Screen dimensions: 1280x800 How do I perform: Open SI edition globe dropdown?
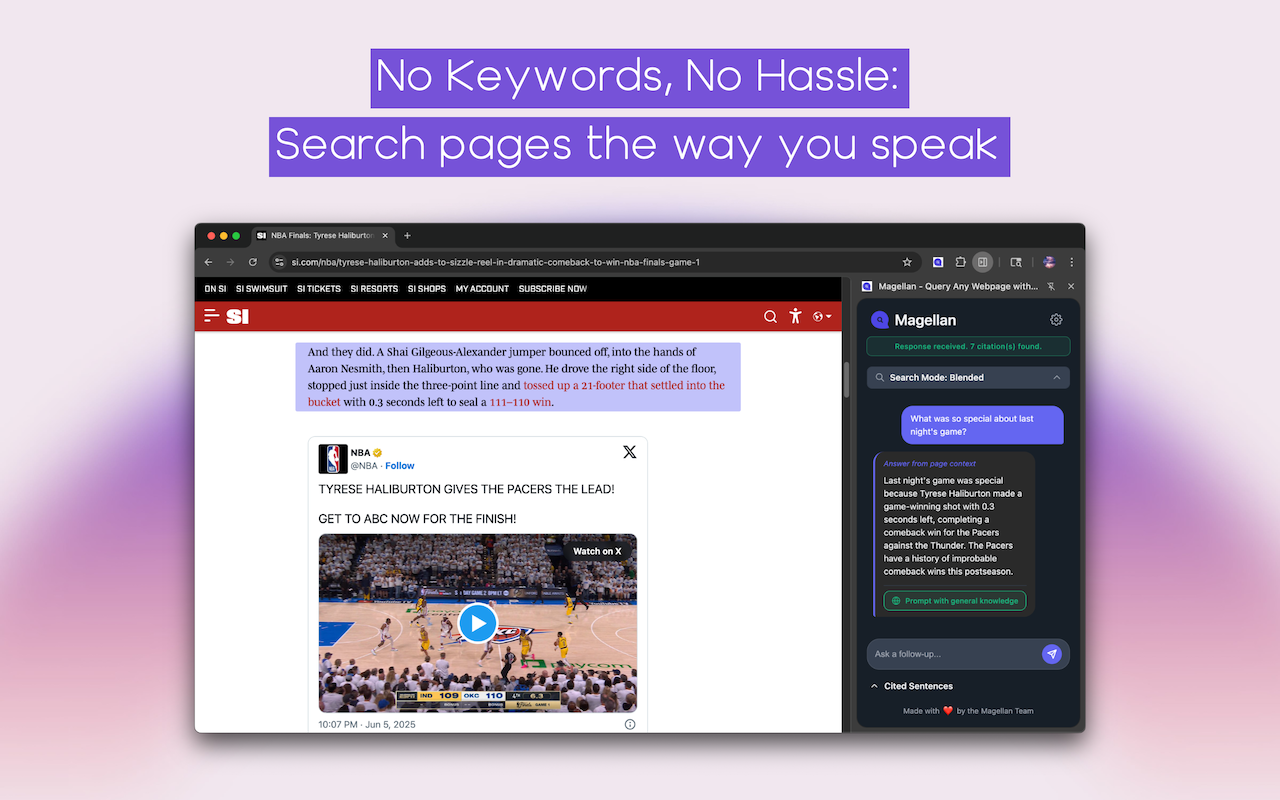click(822, 316)
